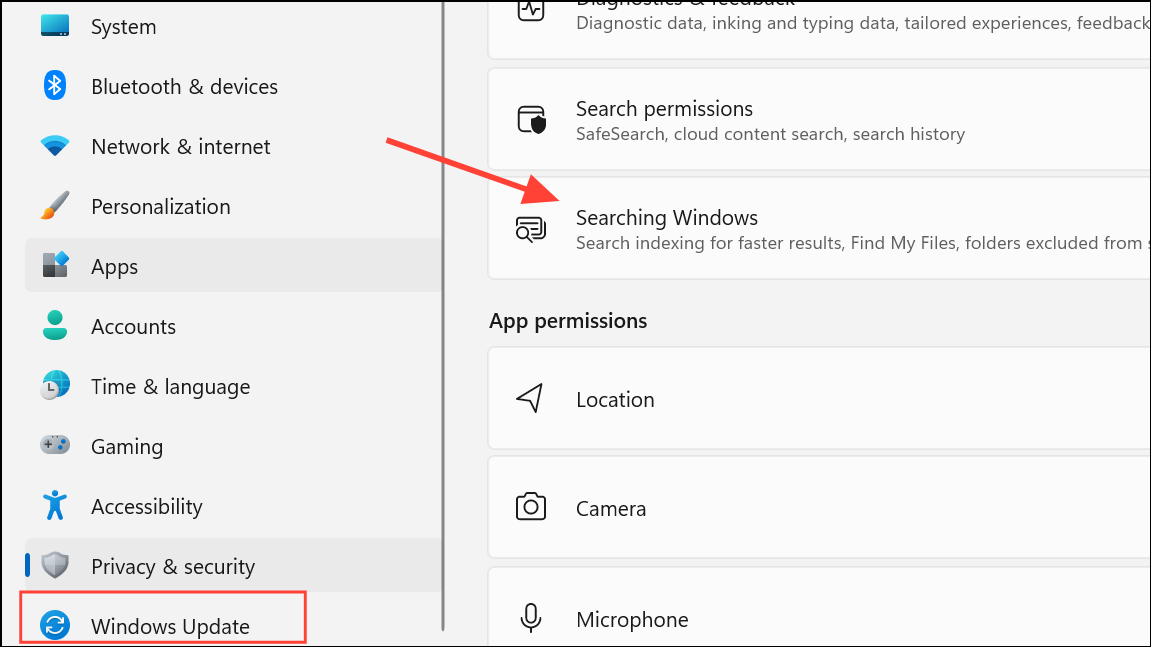Click the Privacy & security shield icon
Screen dimensions: 1151x647
click(x=55, y=565)
